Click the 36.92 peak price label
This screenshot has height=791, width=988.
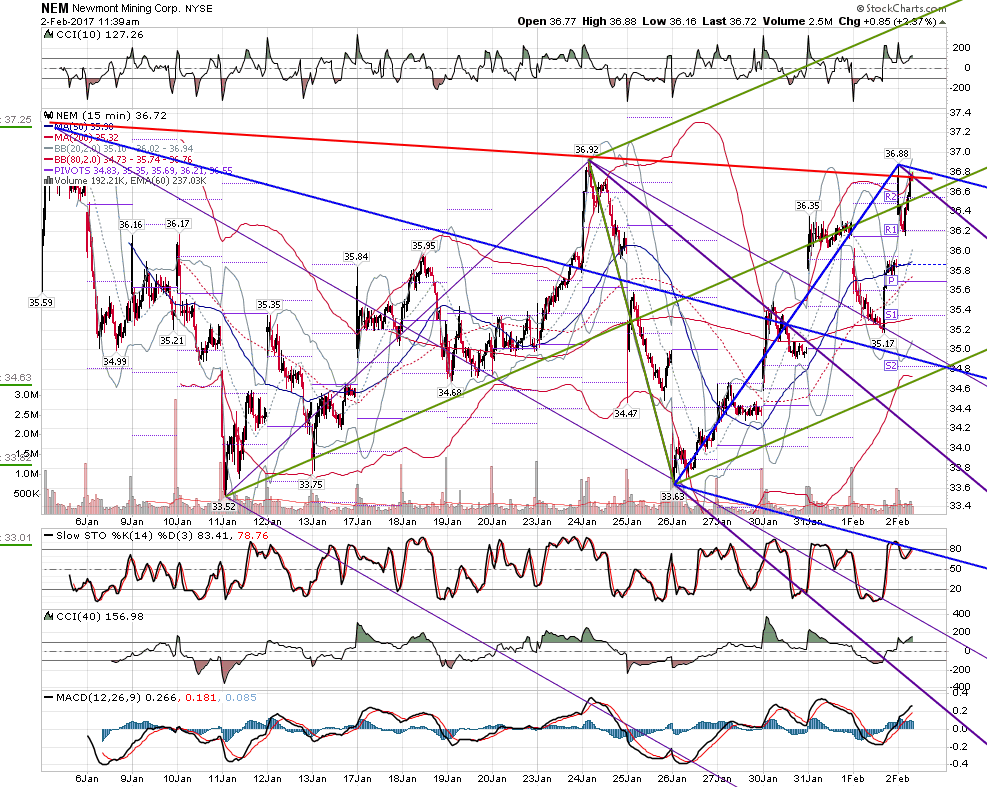pos(587,150)
